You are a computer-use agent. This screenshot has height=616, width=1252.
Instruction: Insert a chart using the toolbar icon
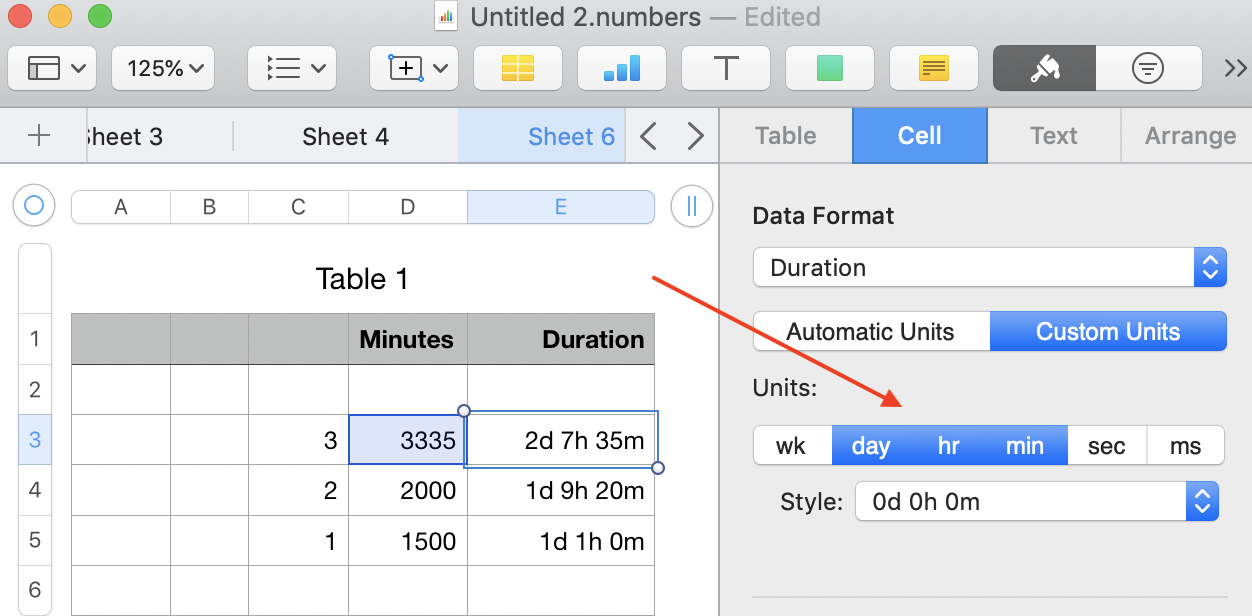tap(621, 68)
